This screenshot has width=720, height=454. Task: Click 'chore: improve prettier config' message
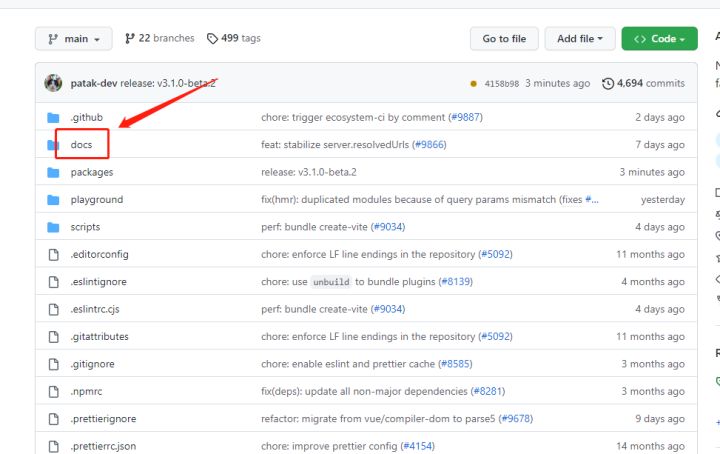[x=329, y=446]
